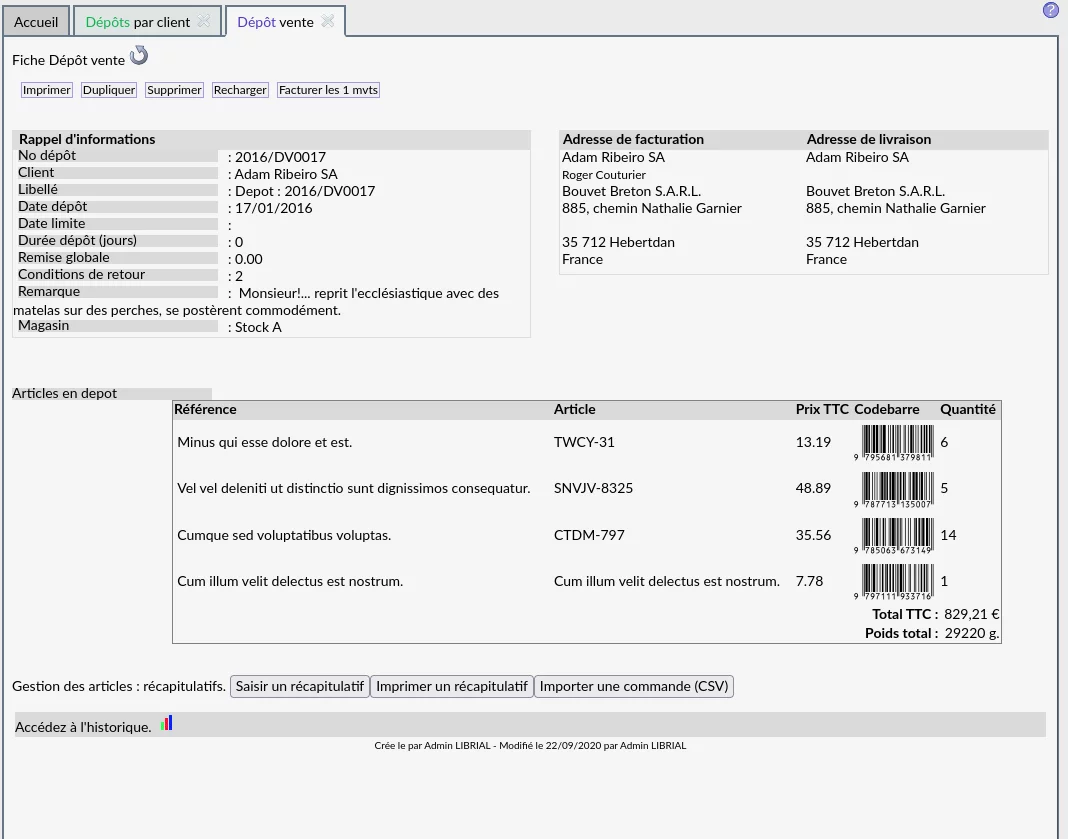Click row Vel vel deleniti ut distinctio
This screenshot has height=839, width=1068.
click(x=586, y=489)
